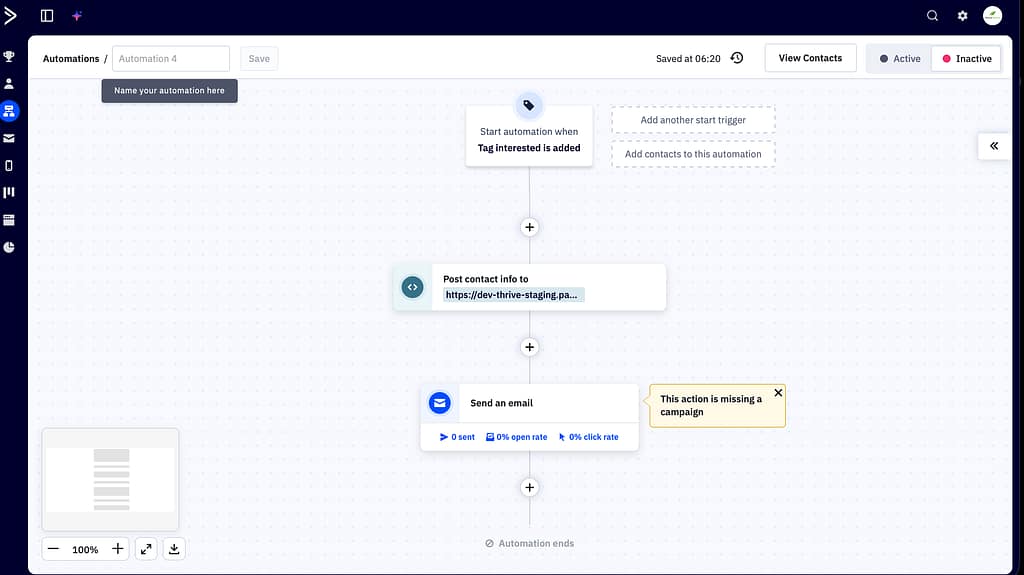Add step below Send an email

coord(529,488)
